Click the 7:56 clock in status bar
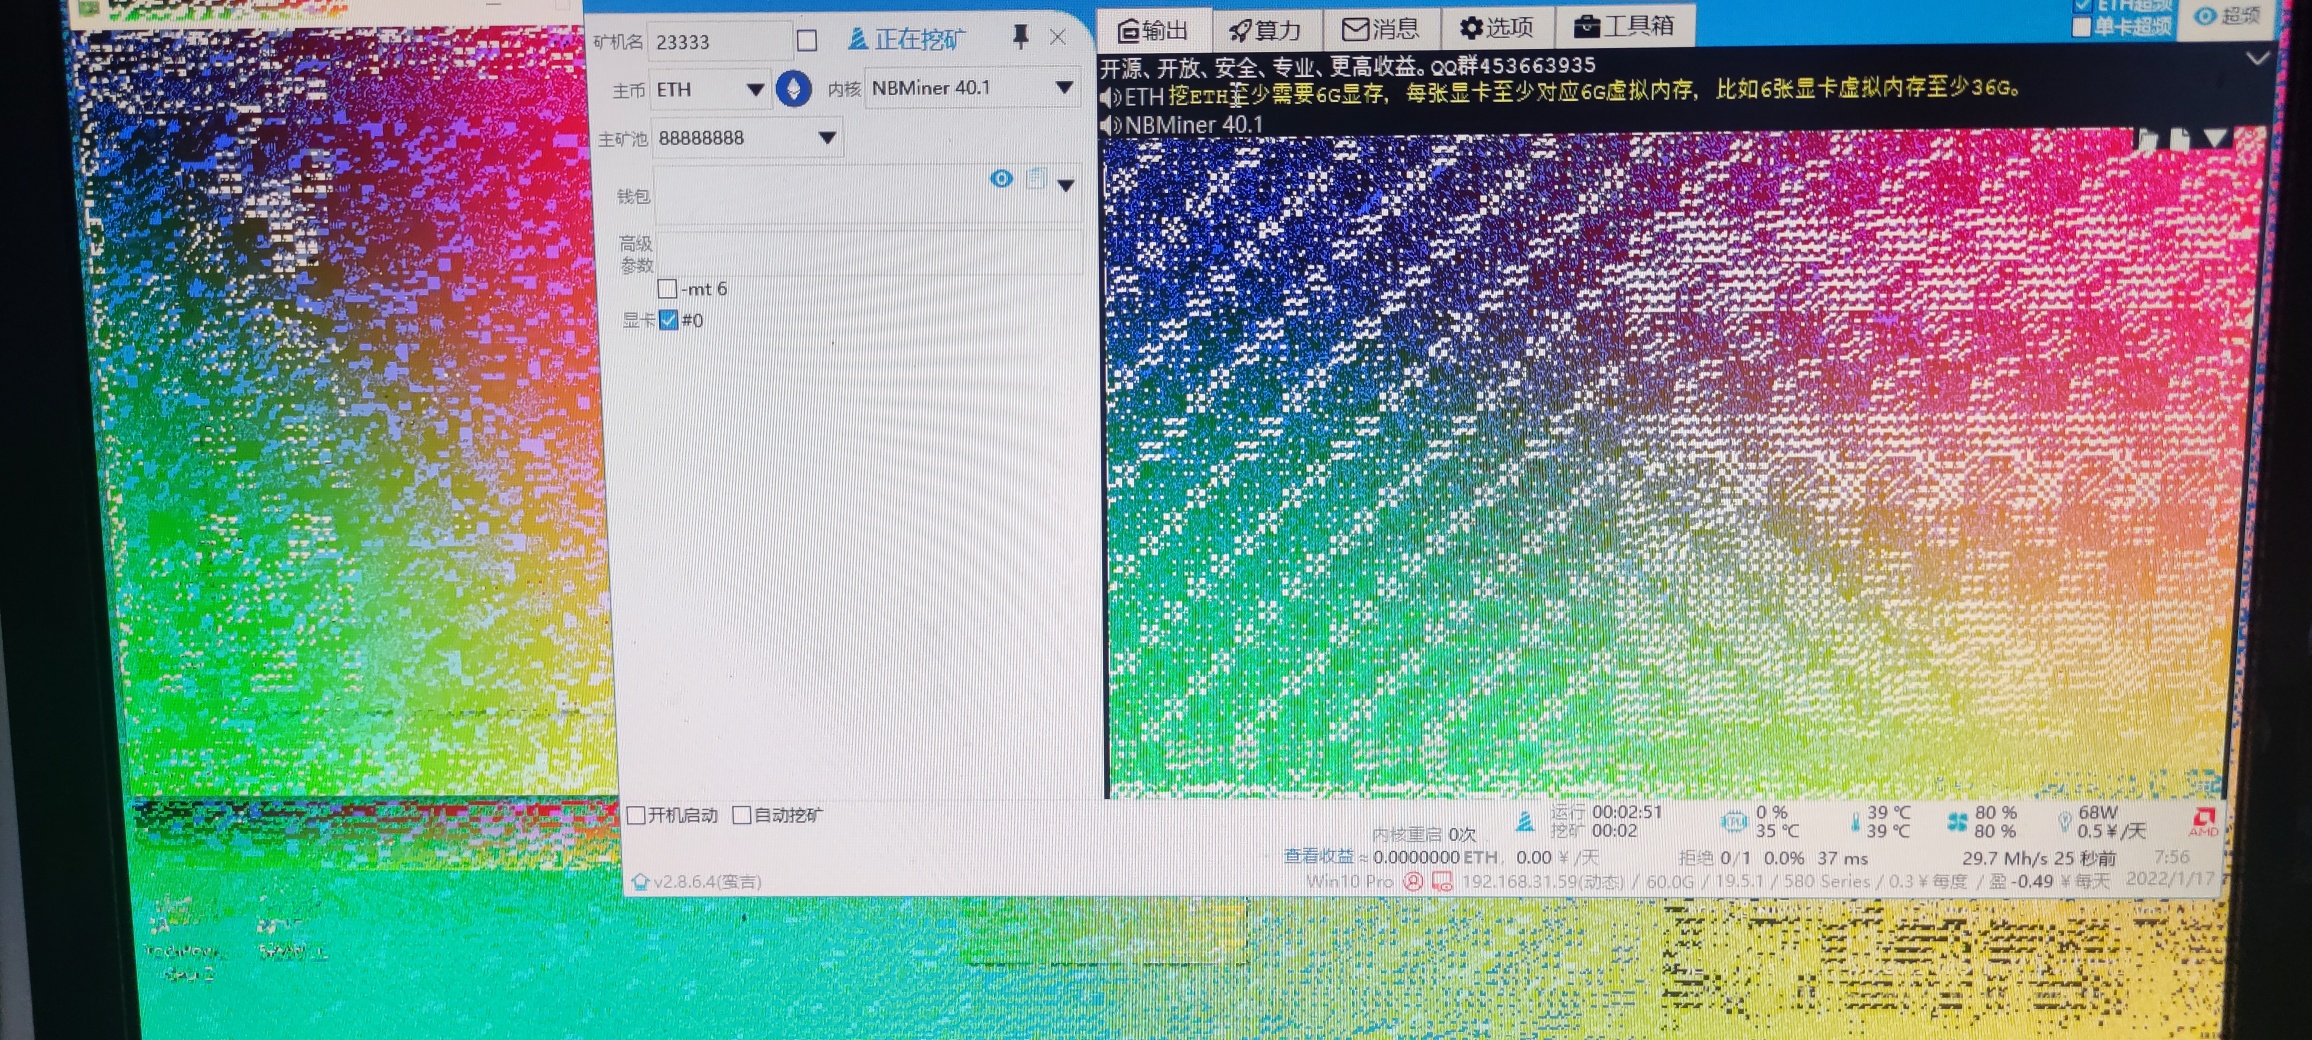The height and width of the screenshot is (1040, 2312). (x=2171, y=857)
